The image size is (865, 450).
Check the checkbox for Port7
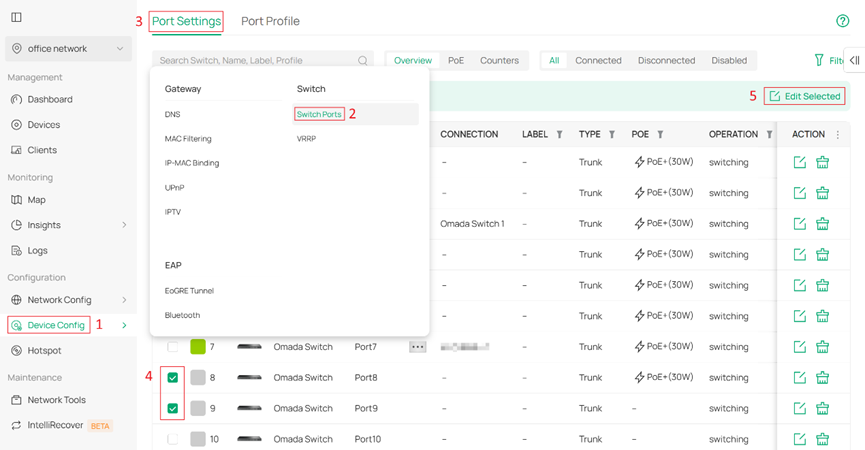coord(173,347)
